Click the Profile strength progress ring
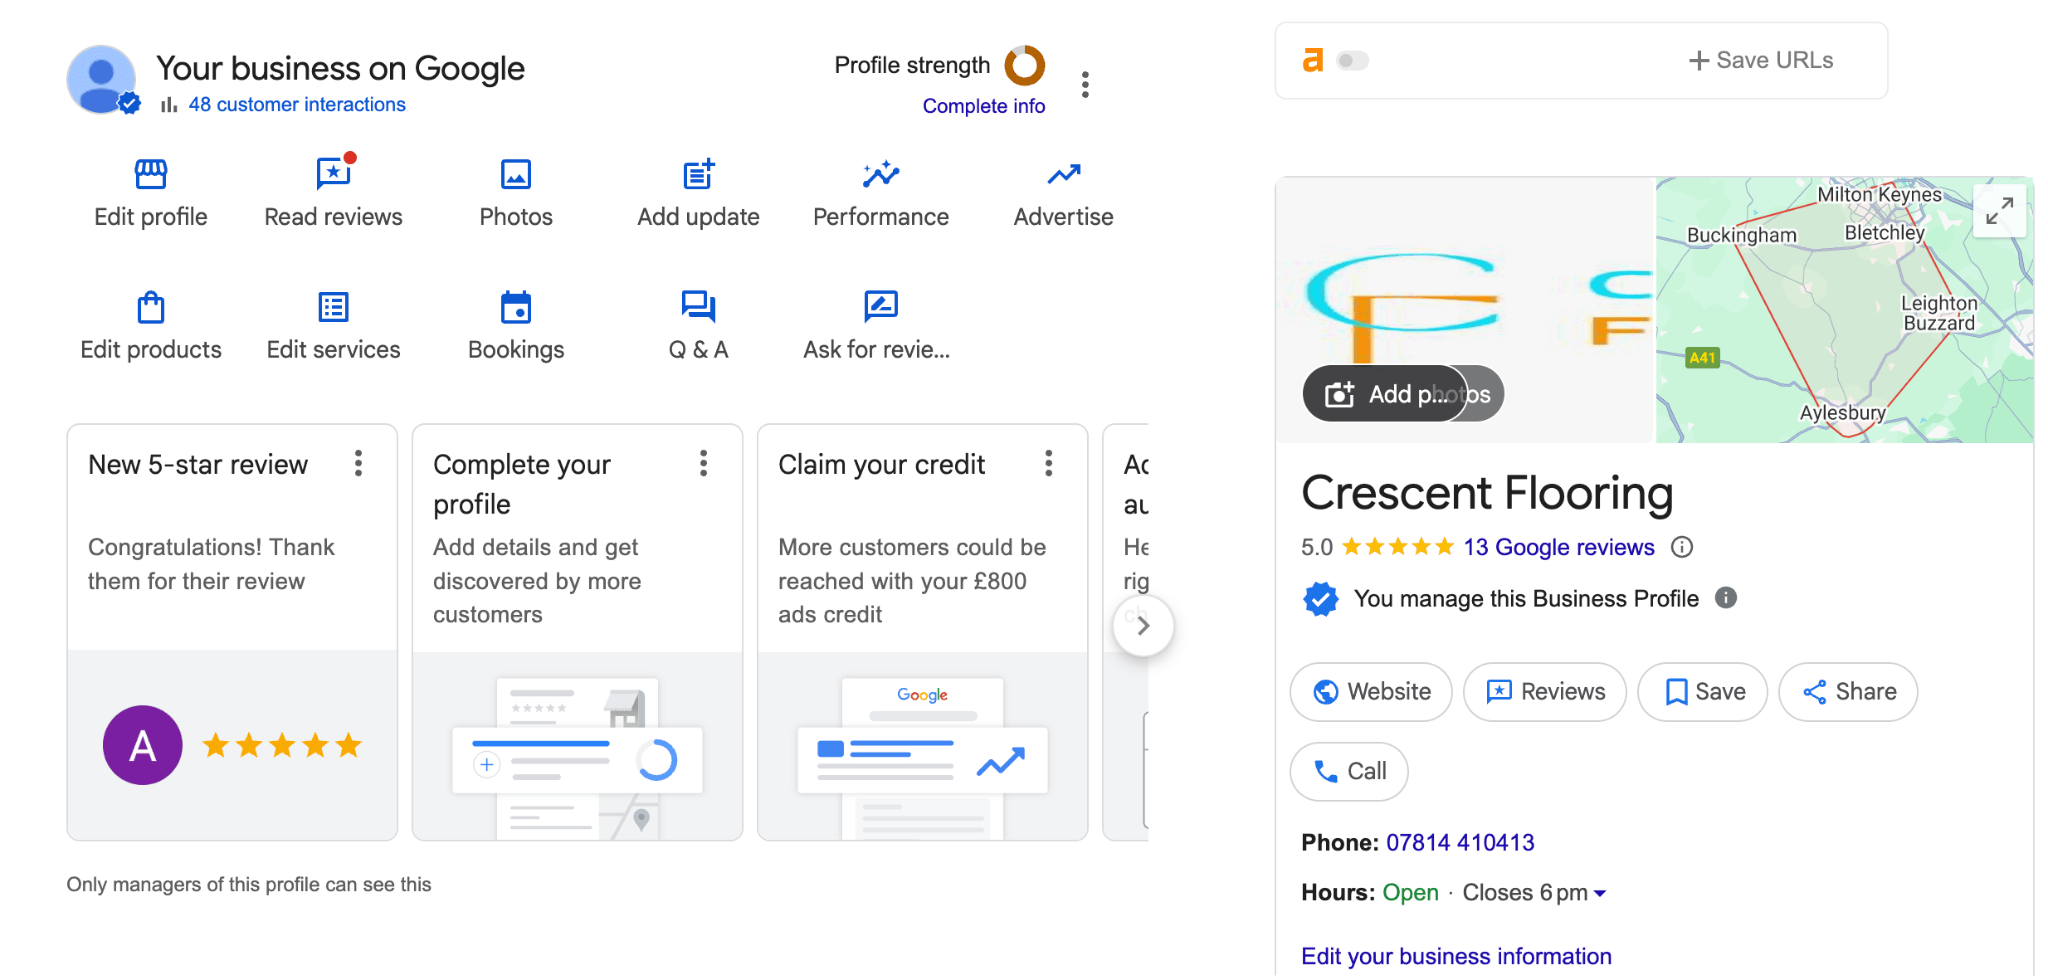 click(x=1025, y=65)
